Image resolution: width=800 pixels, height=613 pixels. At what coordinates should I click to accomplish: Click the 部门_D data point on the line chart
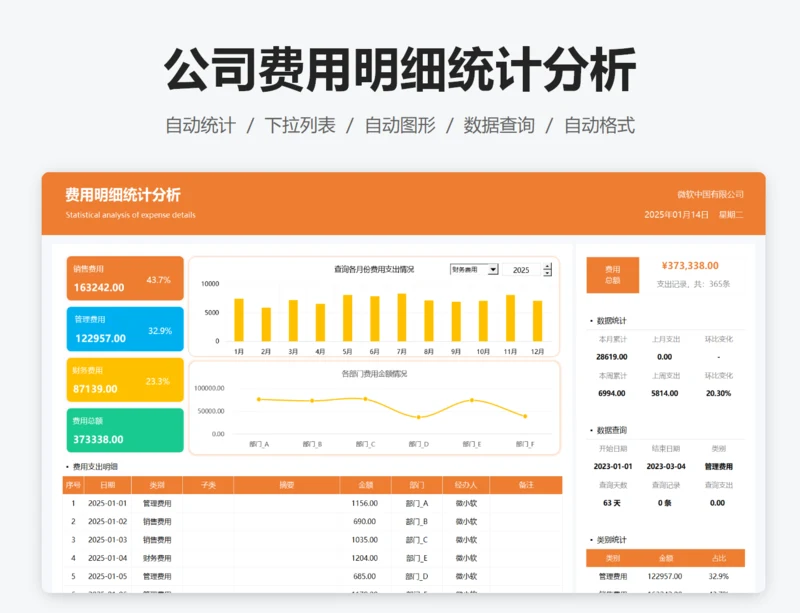point(418,417)
